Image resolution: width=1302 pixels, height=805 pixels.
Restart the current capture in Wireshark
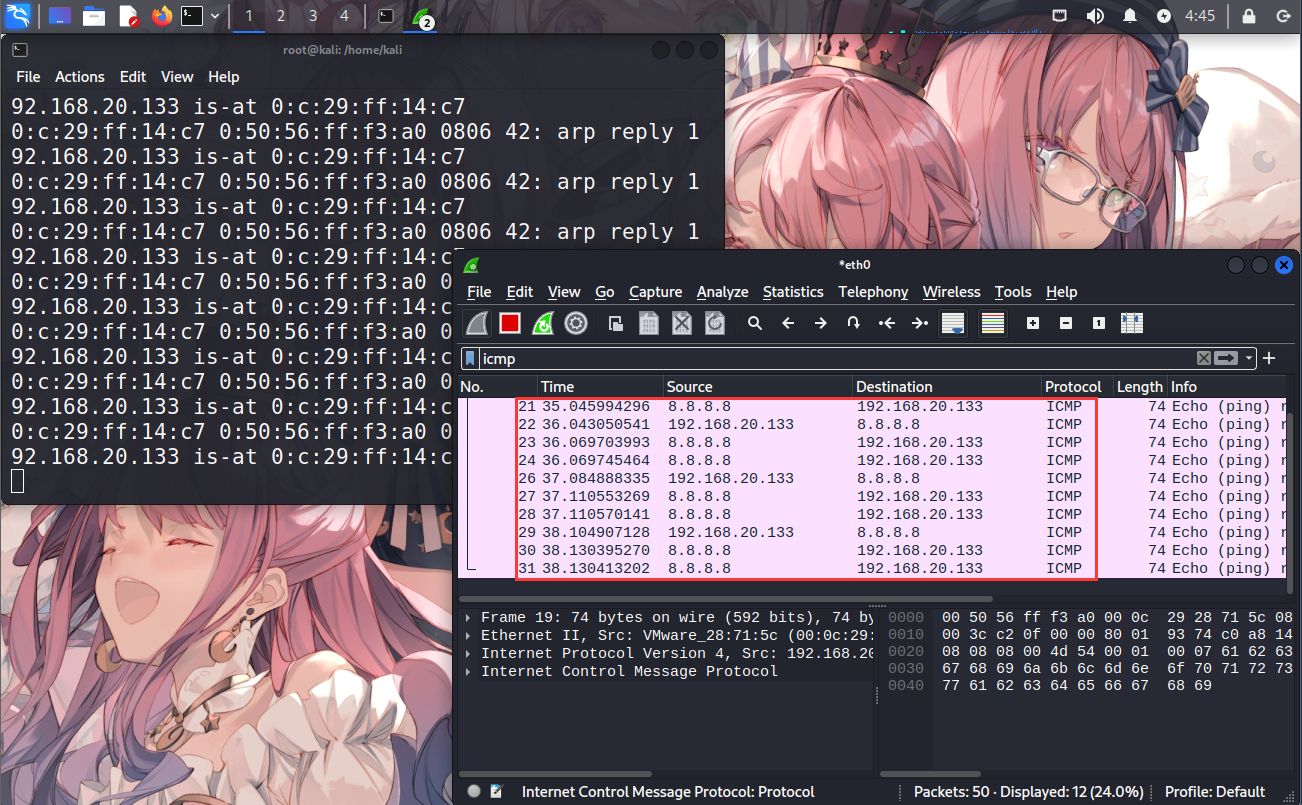543,323
